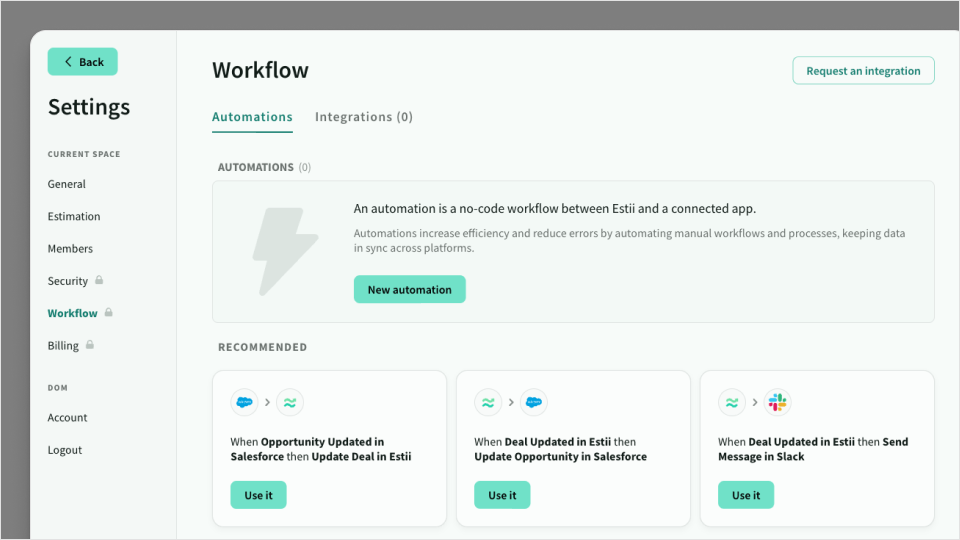The width and height of the screenshot is (960, 540).
Task: Click Salesforce icon in Opportunity Updated card
Action: 244,402
